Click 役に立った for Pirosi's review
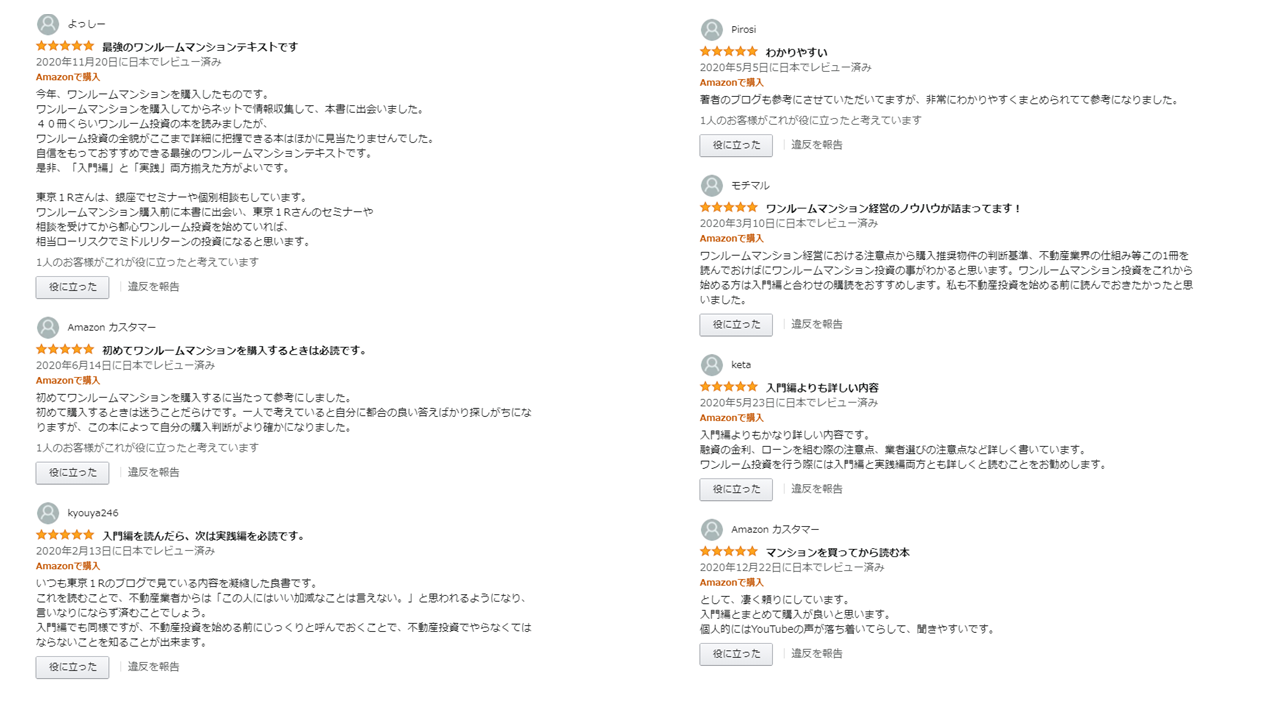 [736, 145]
